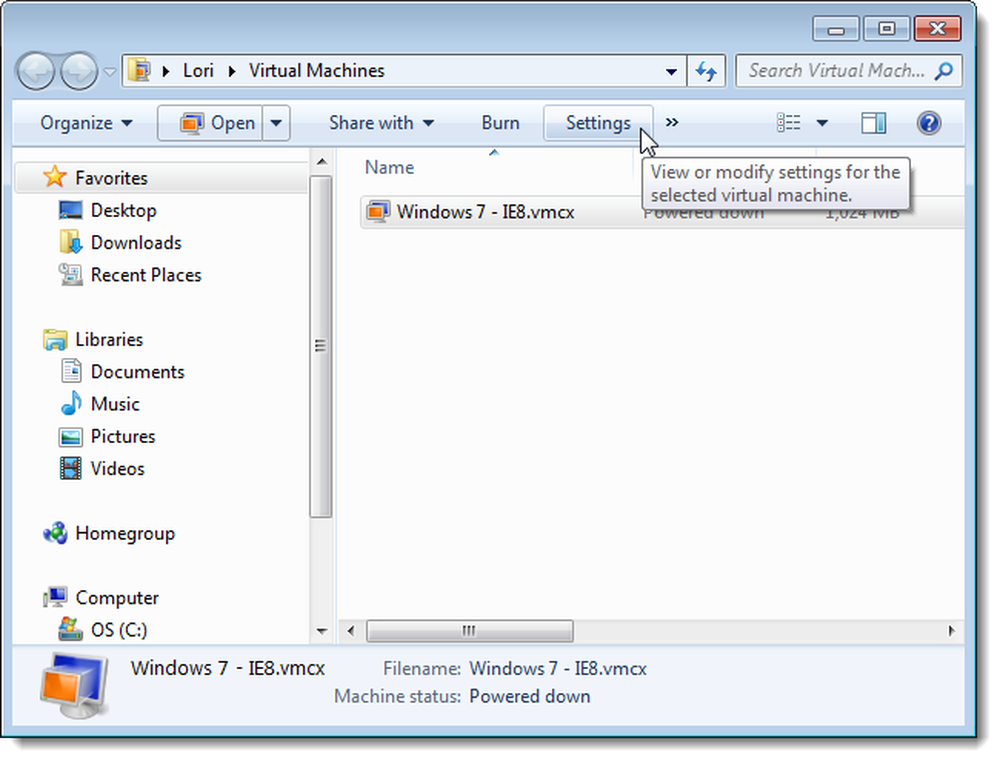Click in the Search Virtual Machines box
Viewport: 1000px width, 761px height.
[x=837, y=71]
